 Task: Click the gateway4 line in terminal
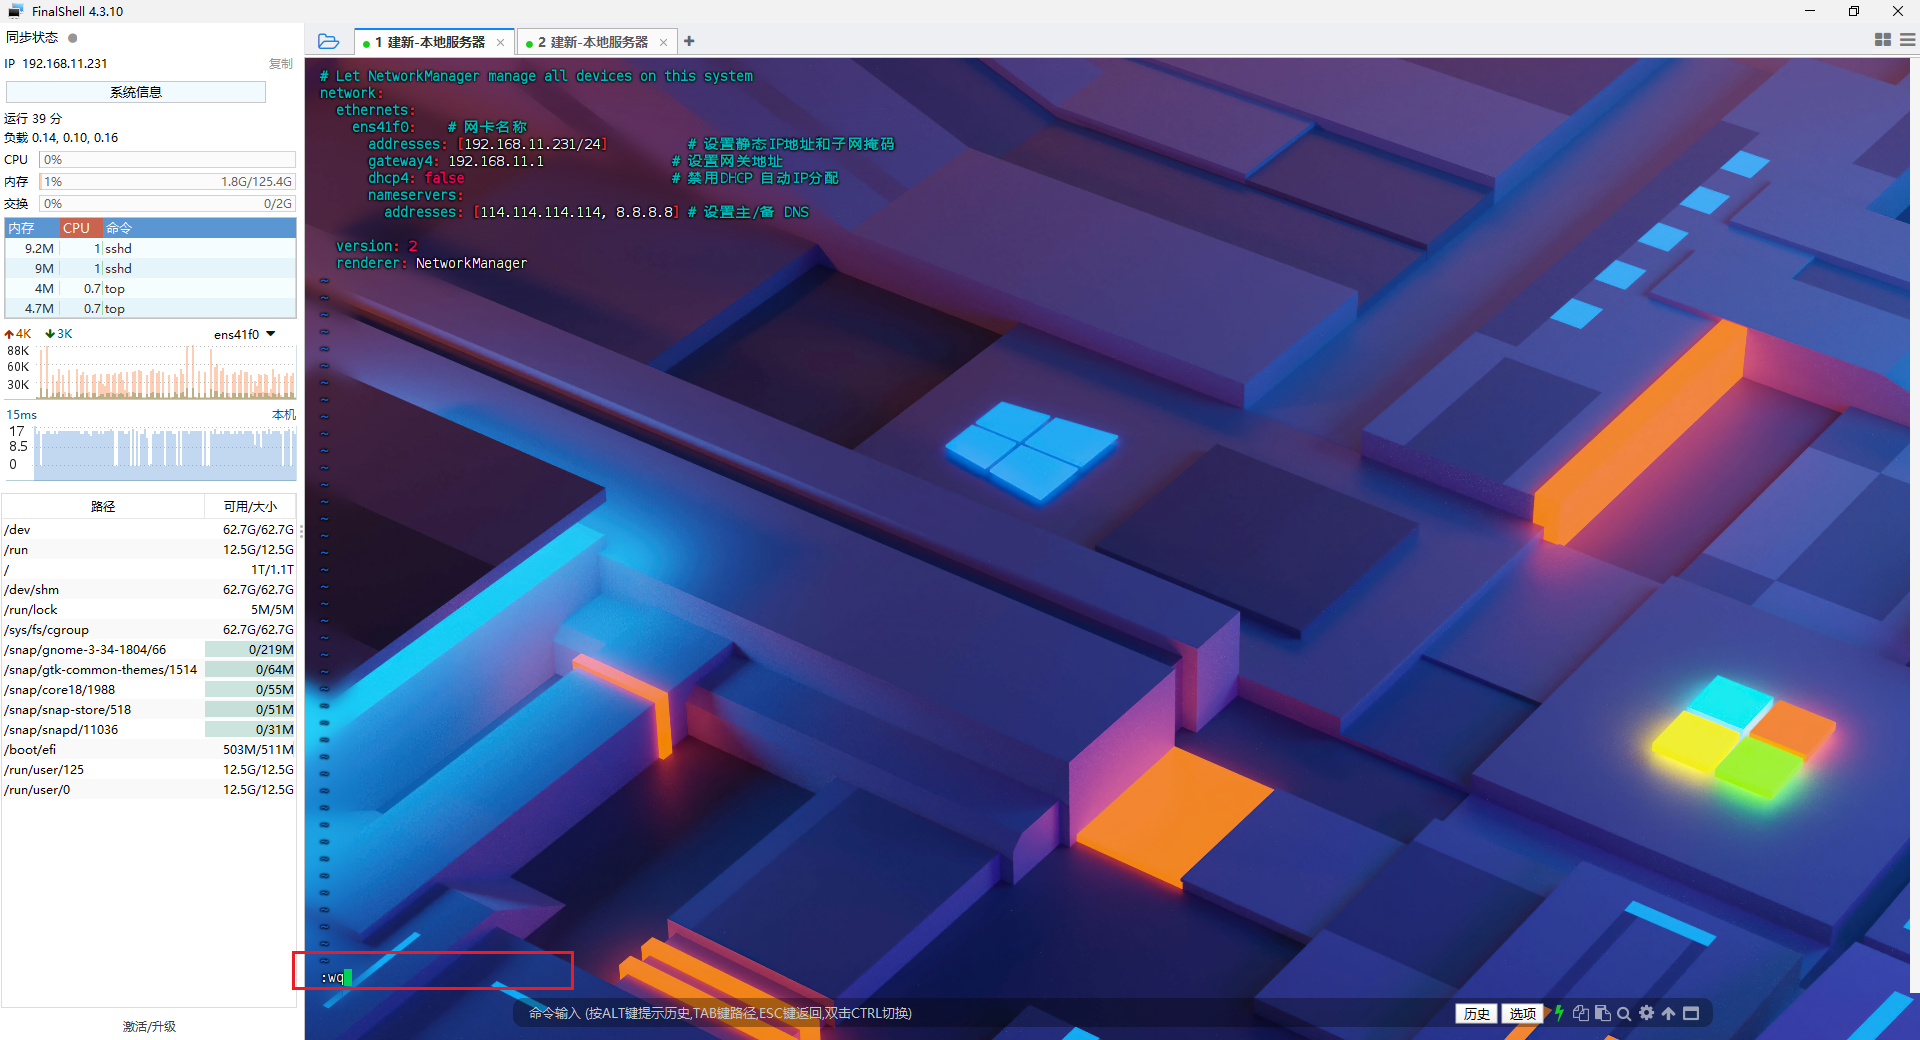pyautogui.click(x=456, y=161)
